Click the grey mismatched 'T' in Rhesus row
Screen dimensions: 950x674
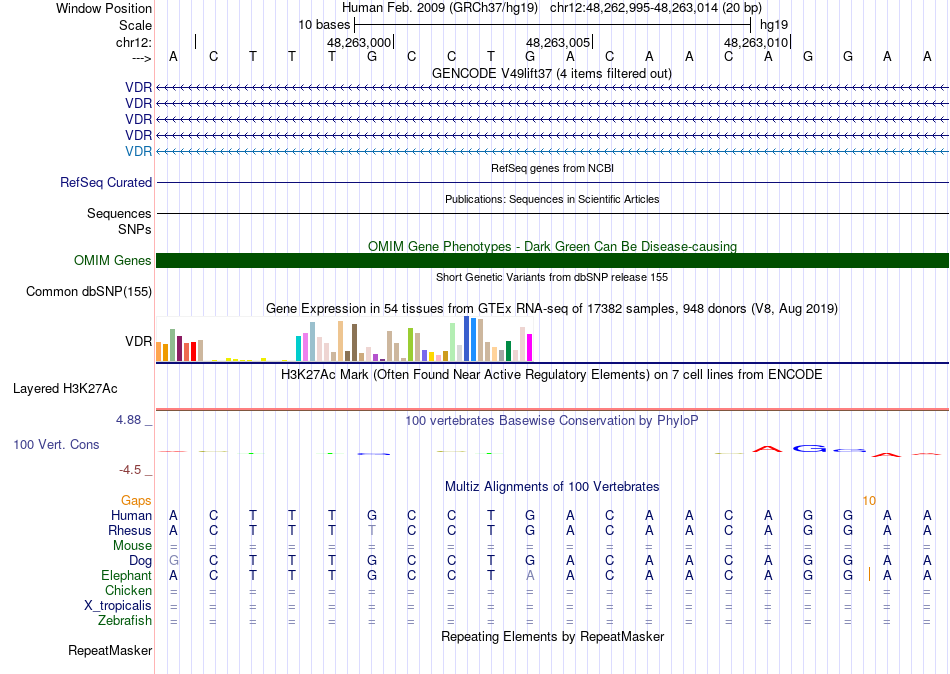point(371,530)
